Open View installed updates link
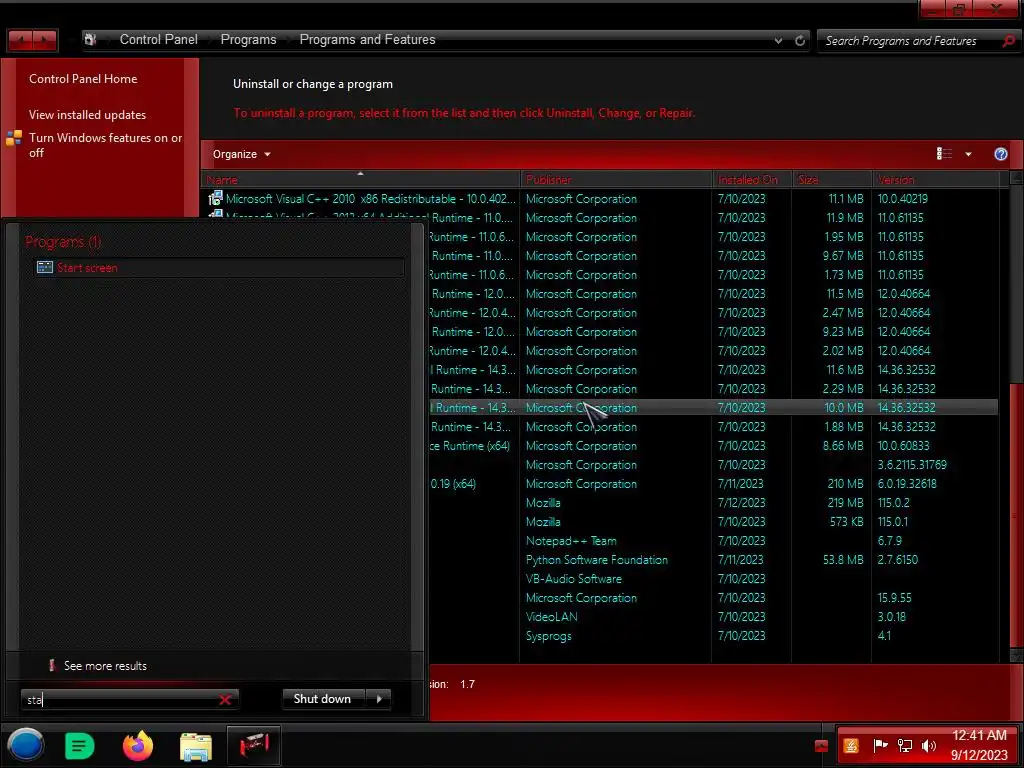The width and height of the screenshot is (1024, 768). pyautogui.click(x=88, y=114)
